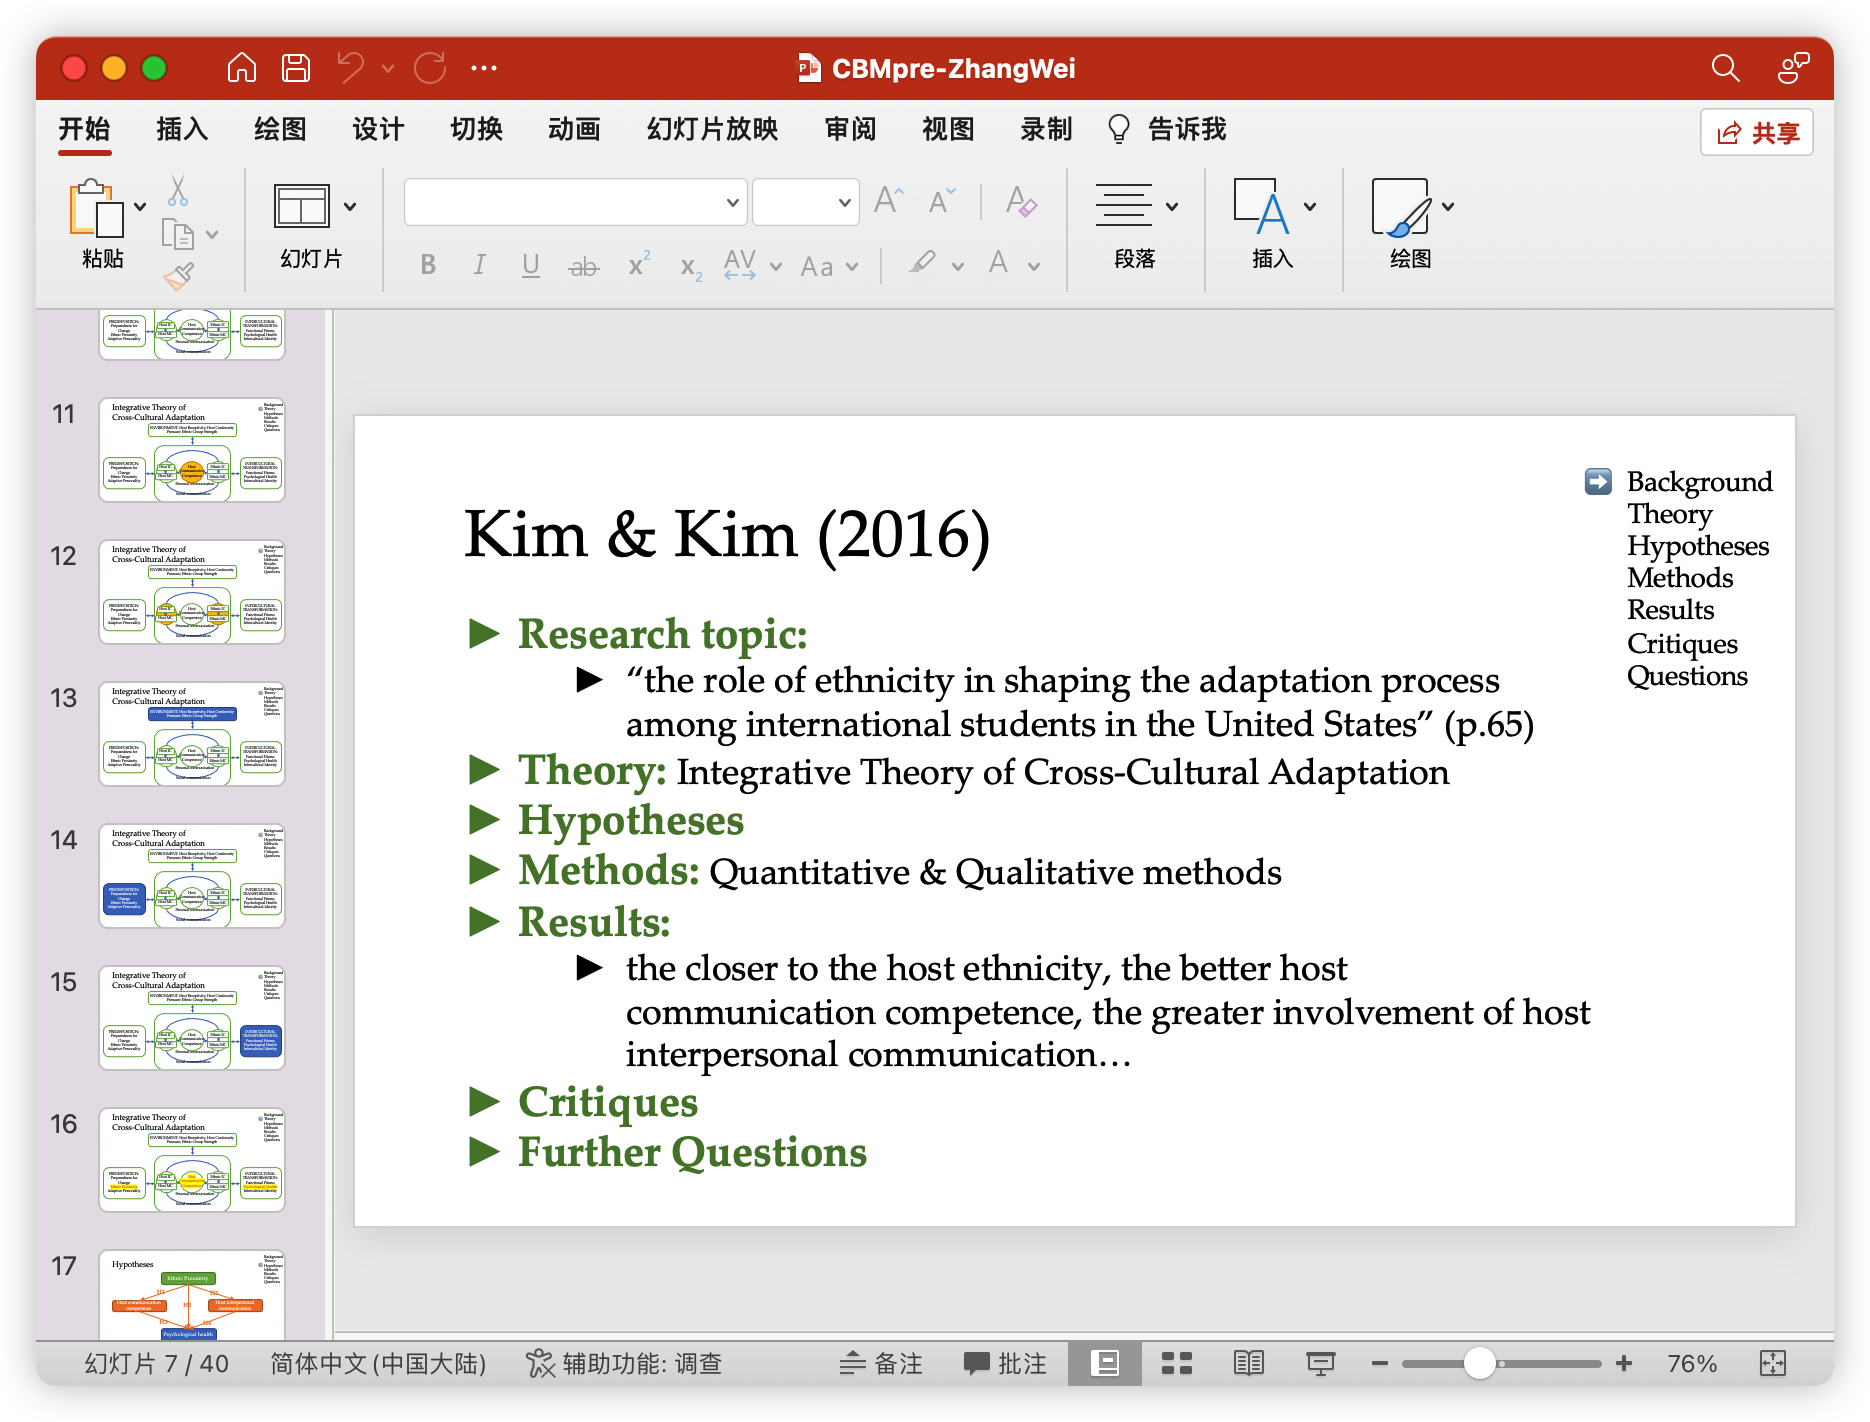Select slide 17 Hypotheses thumbnail
Screen dimensions: 1870x1422
[x=192, y=1294]
